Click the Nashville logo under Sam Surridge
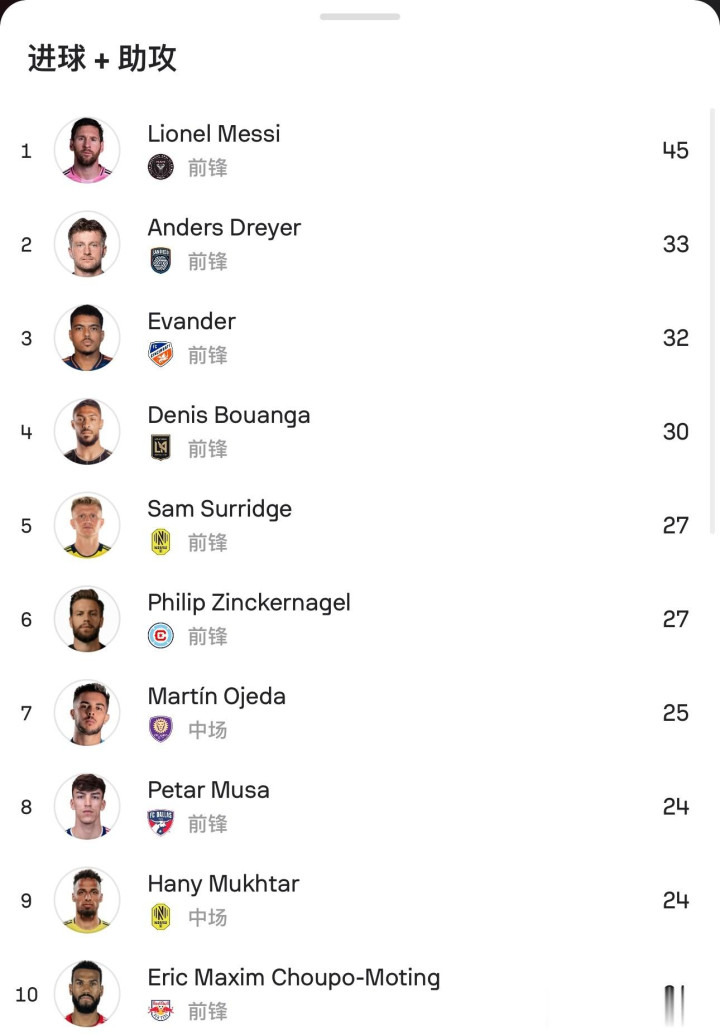This screenshot has width=720, height=1035. (160, 542)
